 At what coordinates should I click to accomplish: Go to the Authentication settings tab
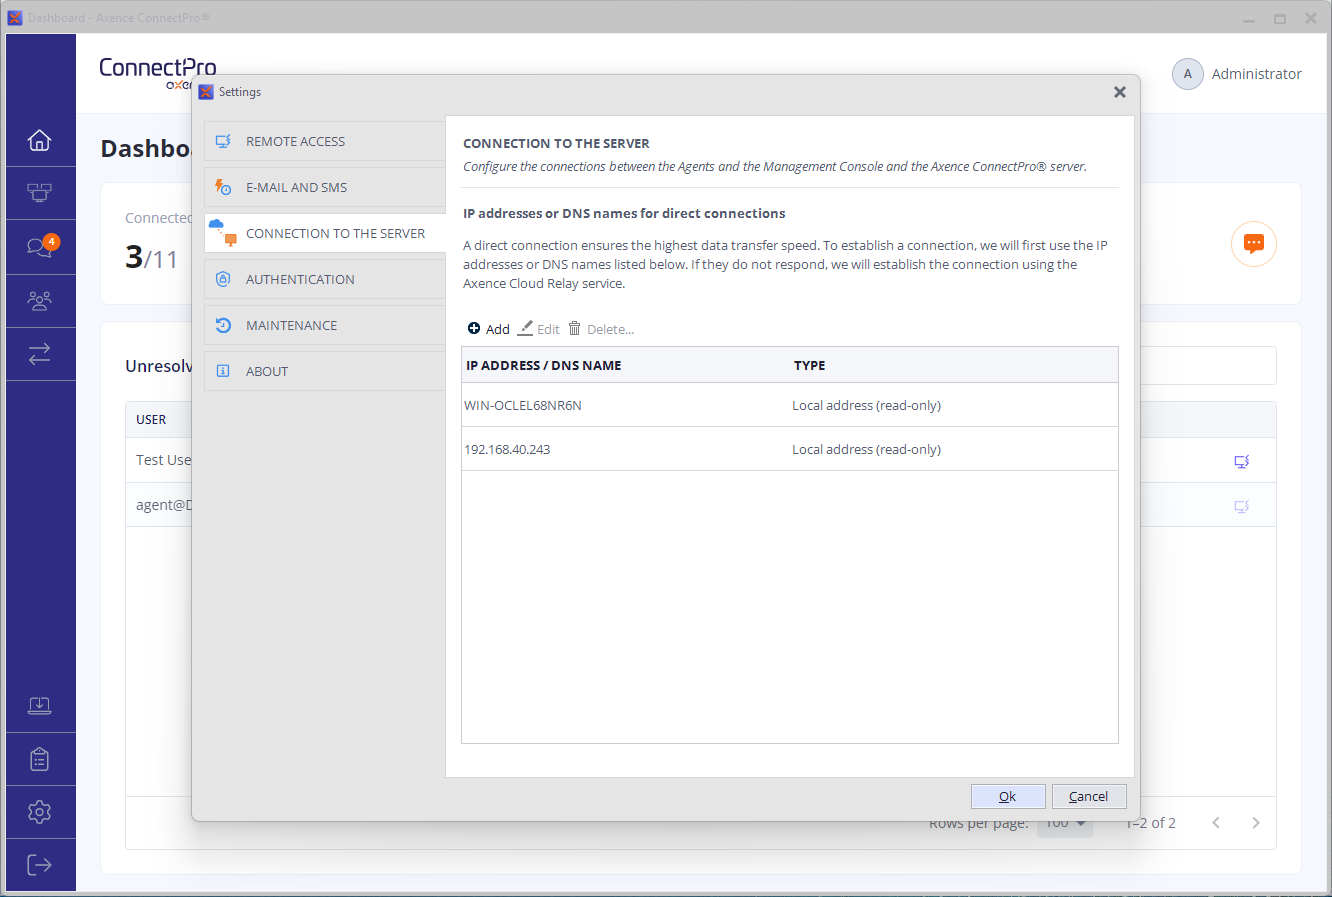pos(325,279)
